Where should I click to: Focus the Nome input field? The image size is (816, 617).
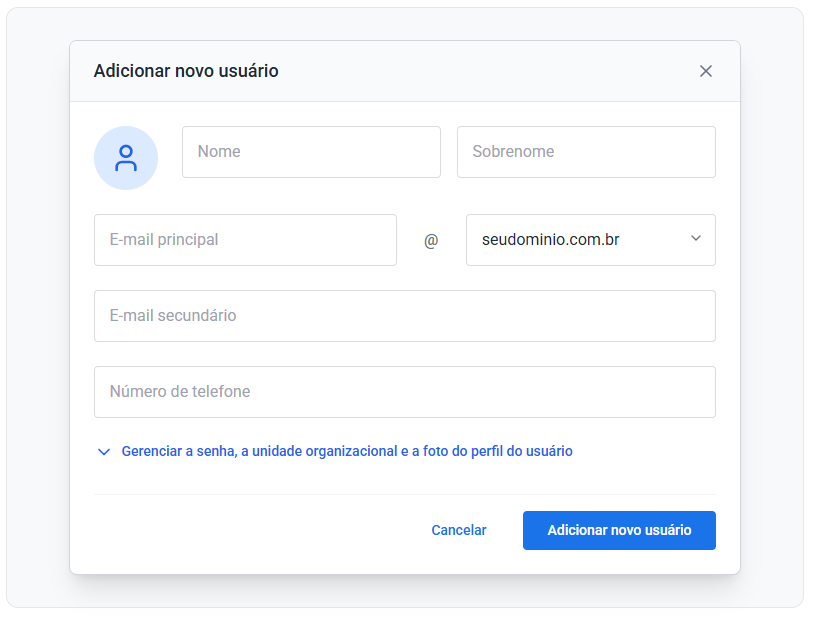pyautogui.click(x=311, y=152)
